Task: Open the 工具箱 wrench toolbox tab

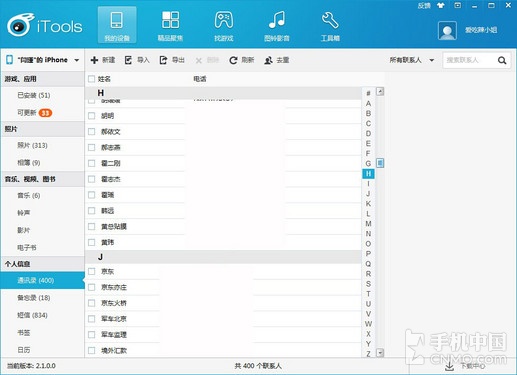Action: pos(330,25)
